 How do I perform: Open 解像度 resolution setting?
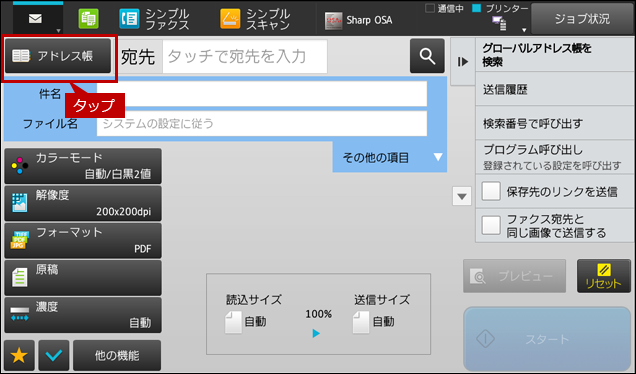83,203
